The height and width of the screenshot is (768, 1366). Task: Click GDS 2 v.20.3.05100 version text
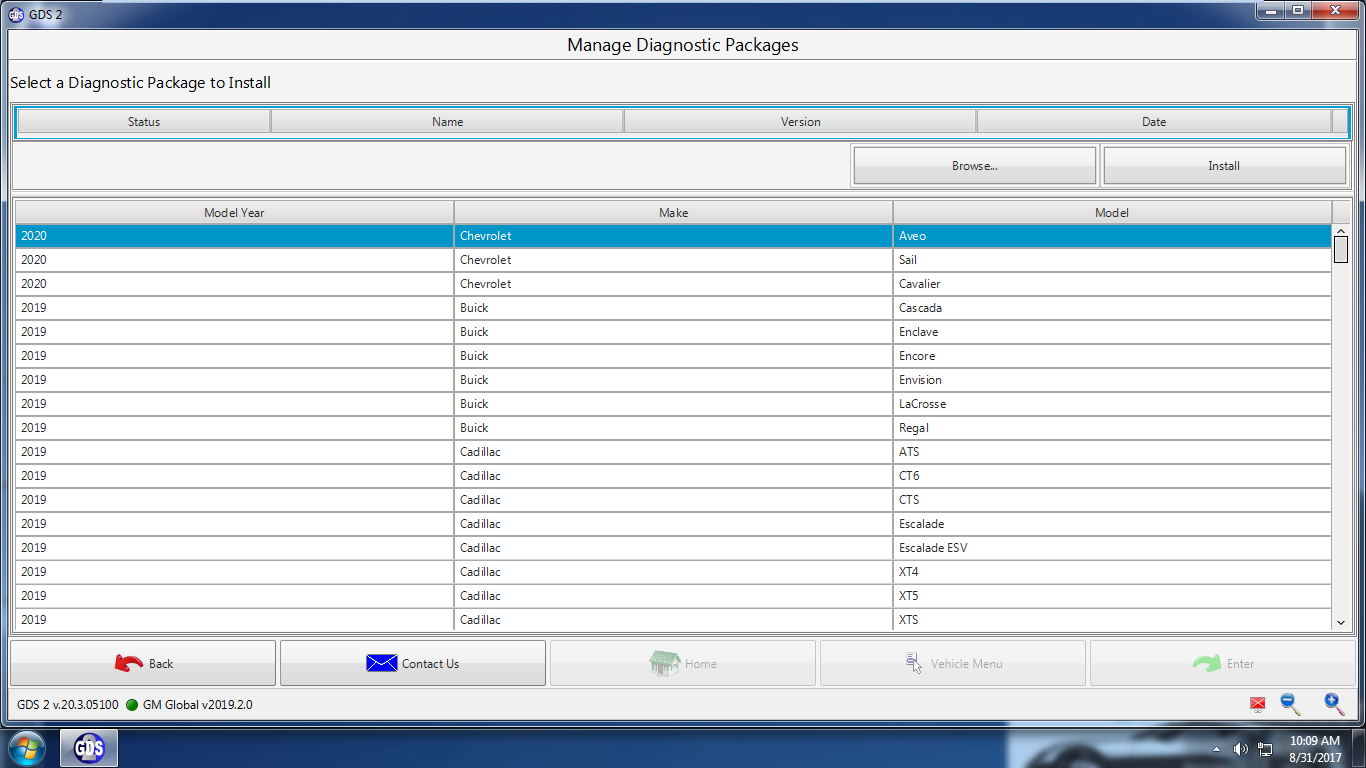click(68, 705)
